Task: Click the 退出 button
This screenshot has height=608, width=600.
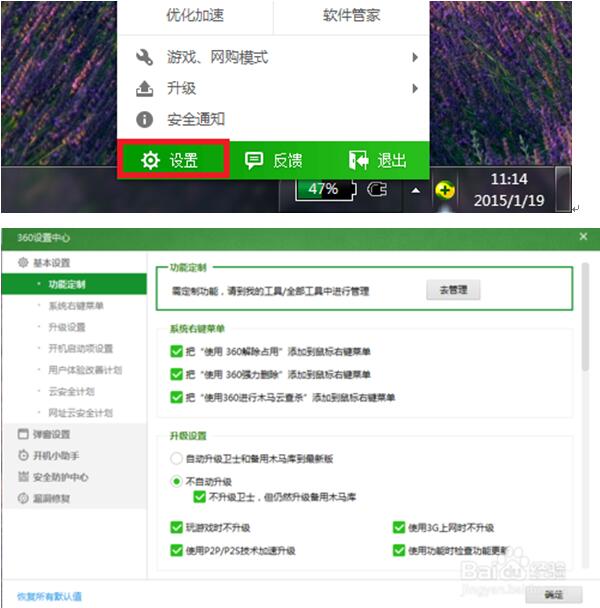Action: pos(377,160)
